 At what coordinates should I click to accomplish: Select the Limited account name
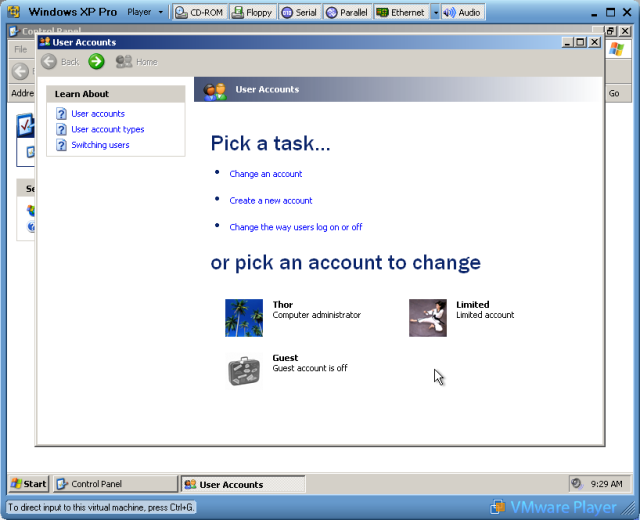(x=473, y=304)
